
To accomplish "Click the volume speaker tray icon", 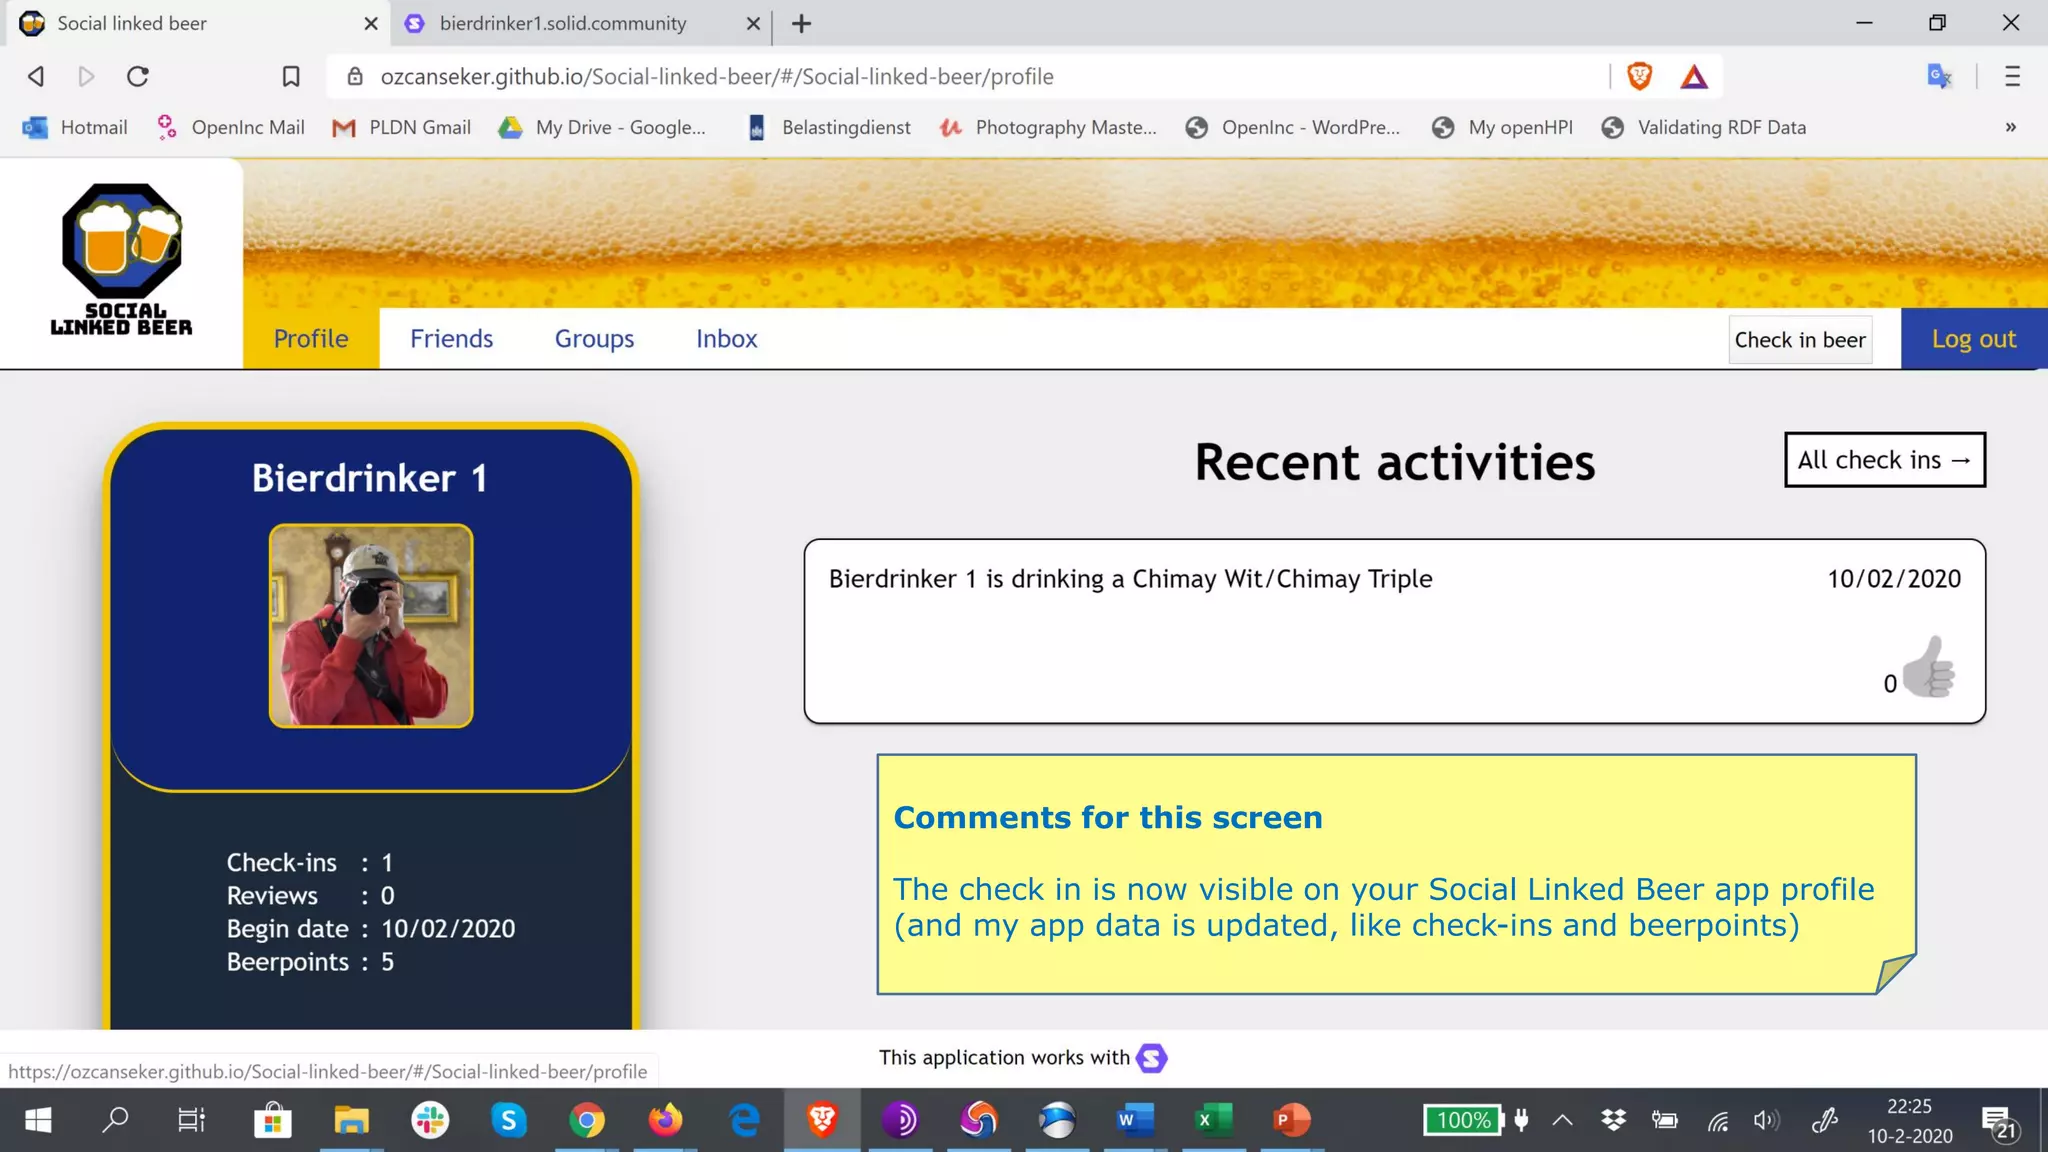I will pyautogui.click(x=1766, y=1120).
